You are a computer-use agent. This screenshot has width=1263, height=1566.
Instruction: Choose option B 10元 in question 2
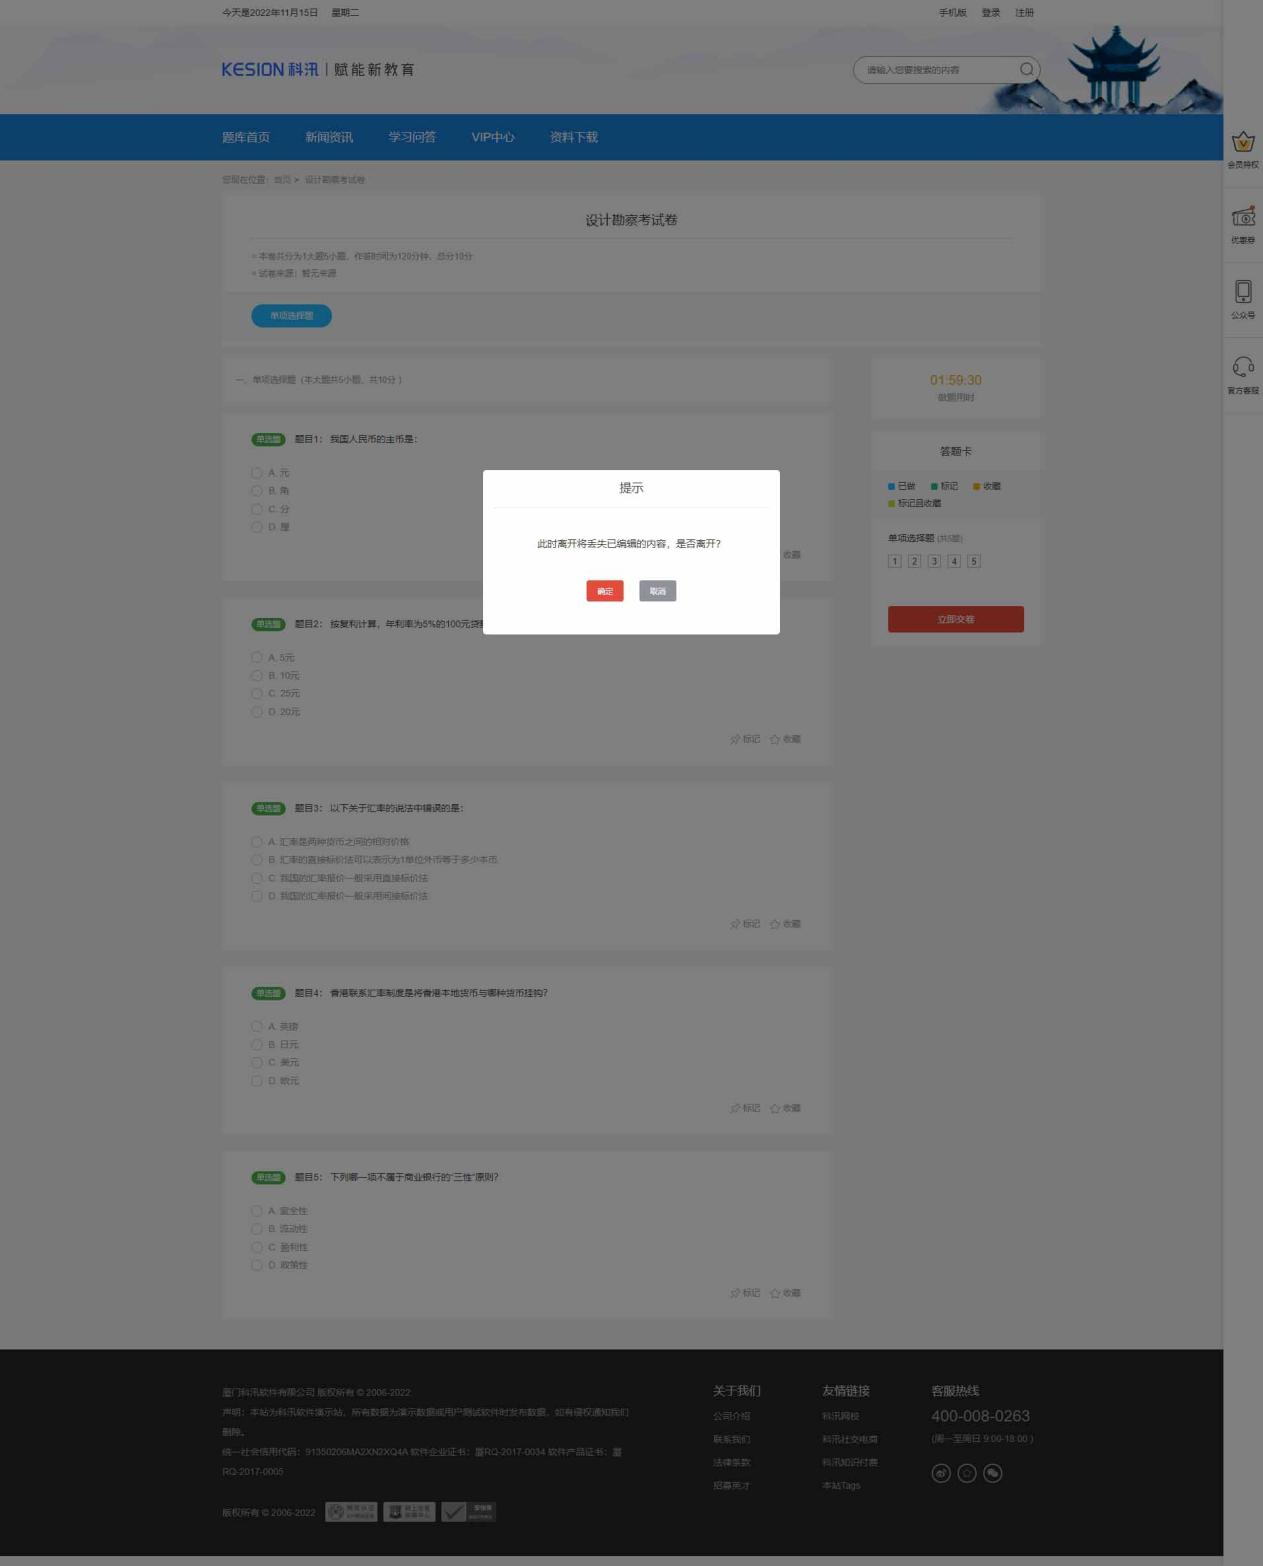(257, 676)
